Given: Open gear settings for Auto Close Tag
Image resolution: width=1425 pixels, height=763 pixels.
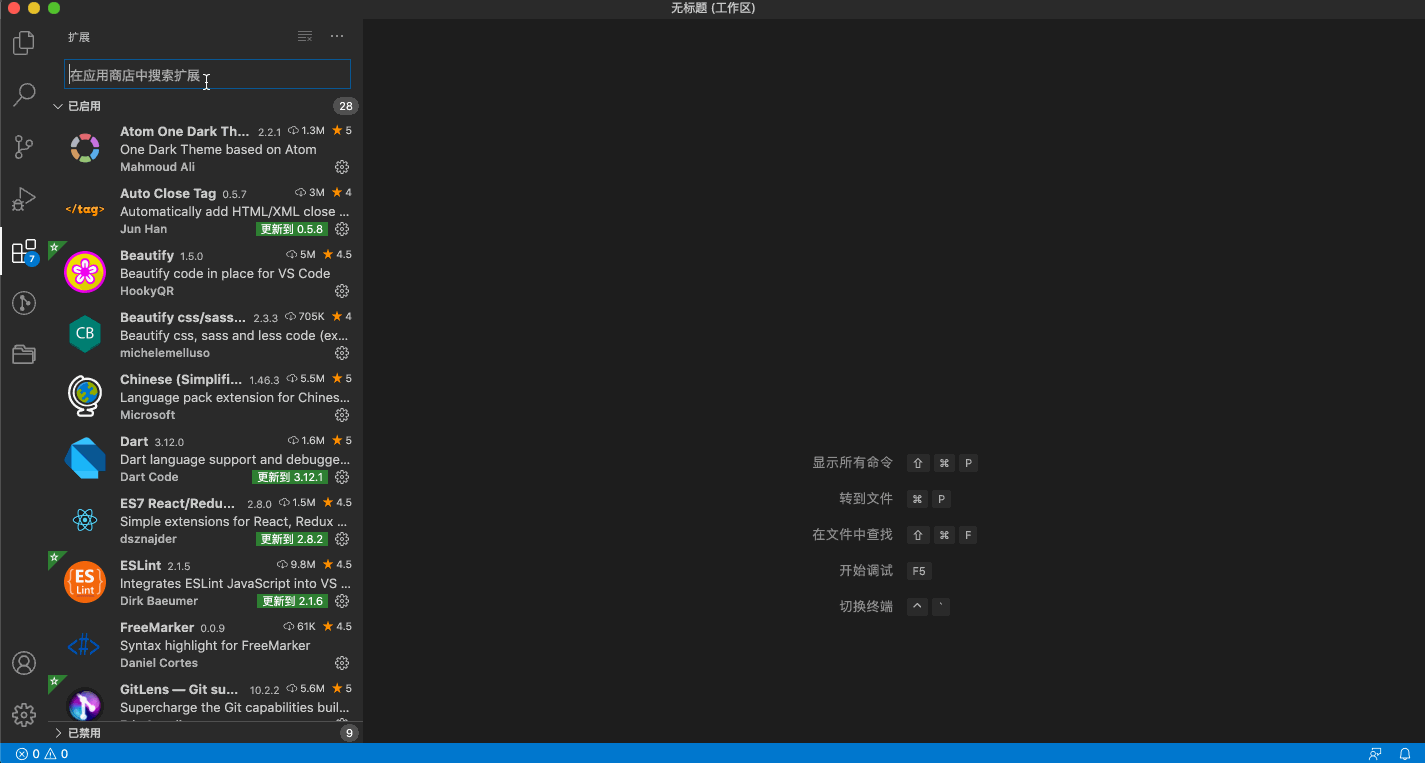Looking at the screenshot, I should pyautogui.click(x=342, y=229).
